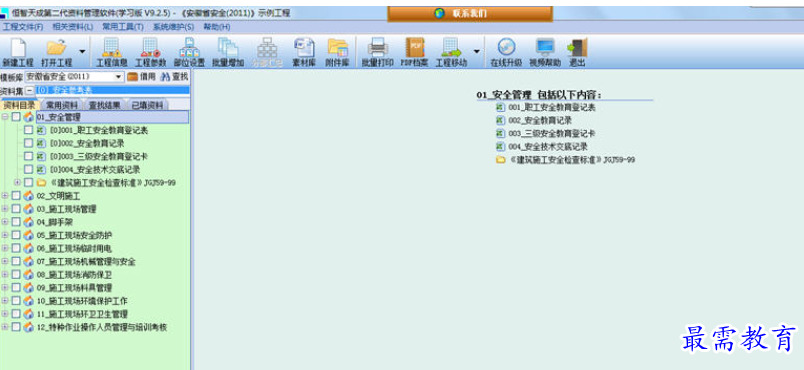Screen dimensions: 804x370
Task: Switch to the 常用资料 tab
Action: 61,105
